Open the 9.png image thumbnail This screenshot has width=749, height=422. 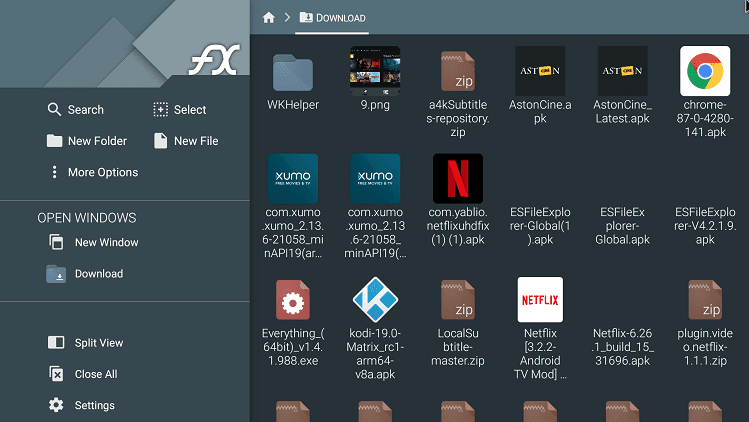pyautogui.click(x=375, y=71)
